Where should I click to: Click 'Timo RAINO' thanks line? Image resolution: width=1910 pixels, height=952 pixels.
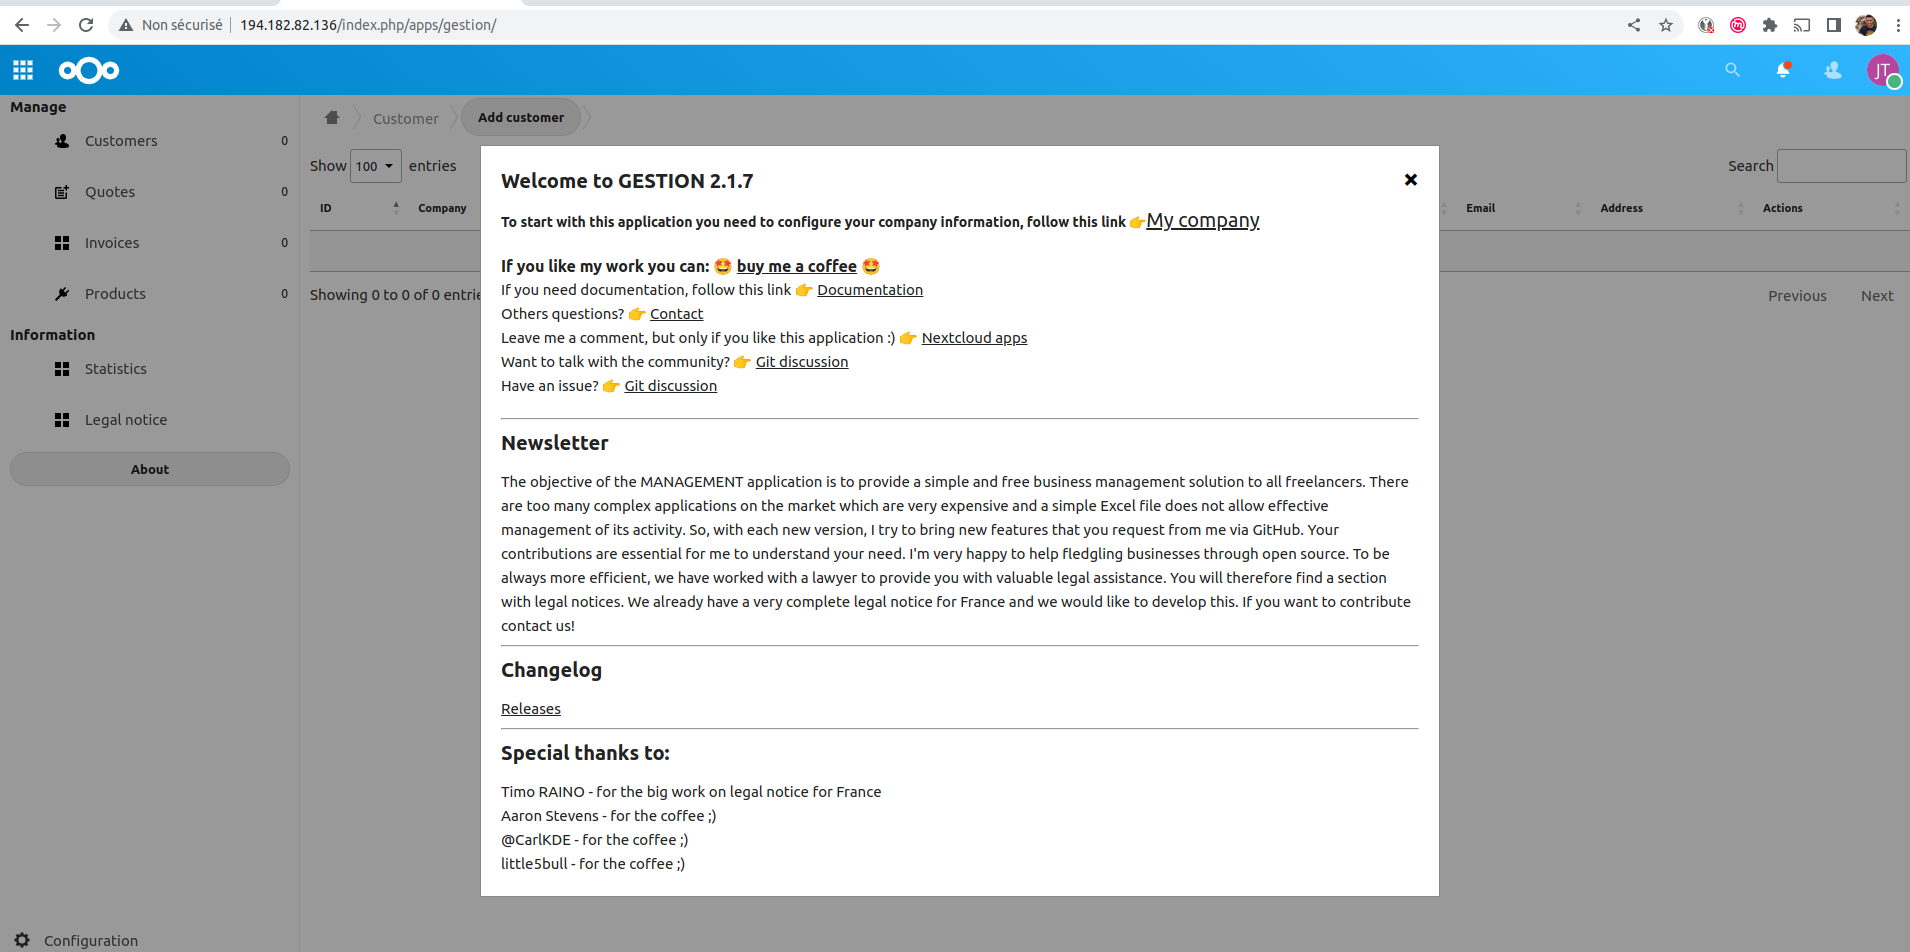click(691, 792)
